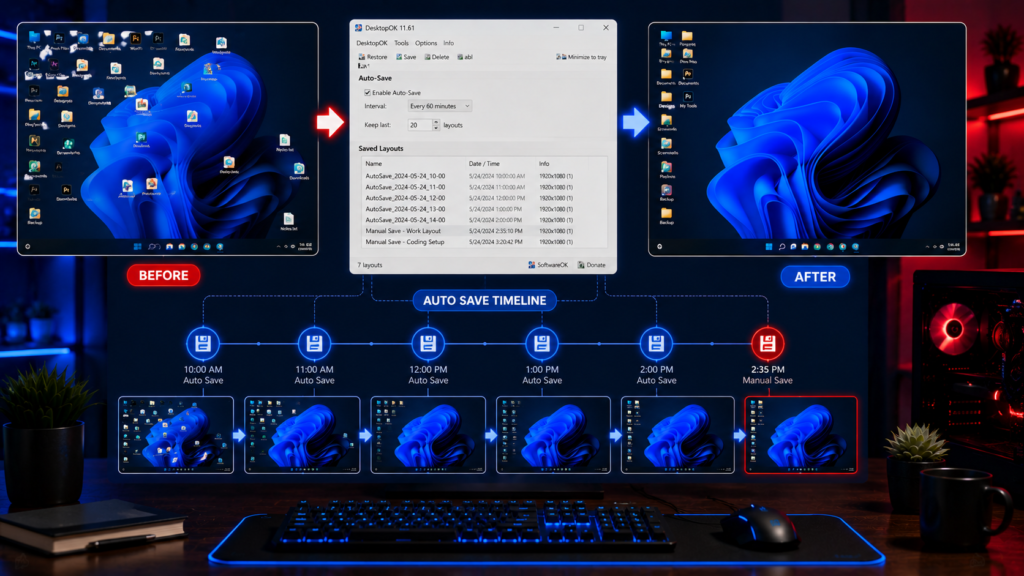Click the red 2:35 PM Manual Save icon
This screenshot has width=1024, height=576.
(x=767, y=344)
